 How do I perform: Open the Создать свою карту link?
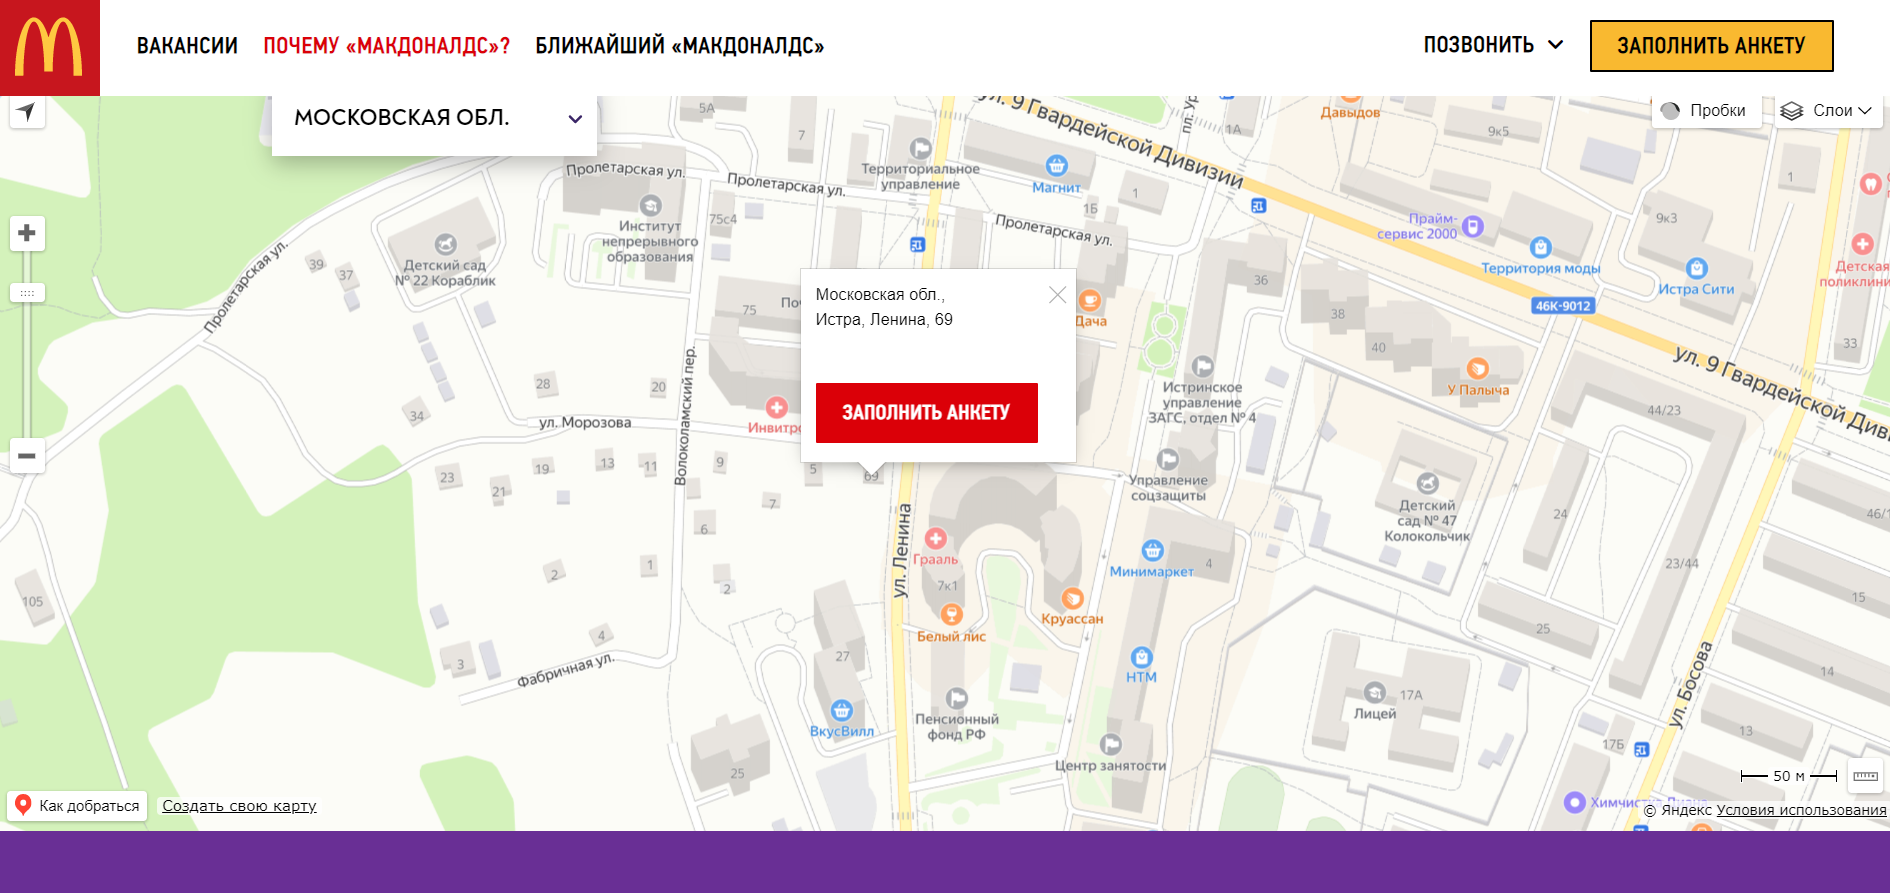pyautogui.click(x=239, y=806)
